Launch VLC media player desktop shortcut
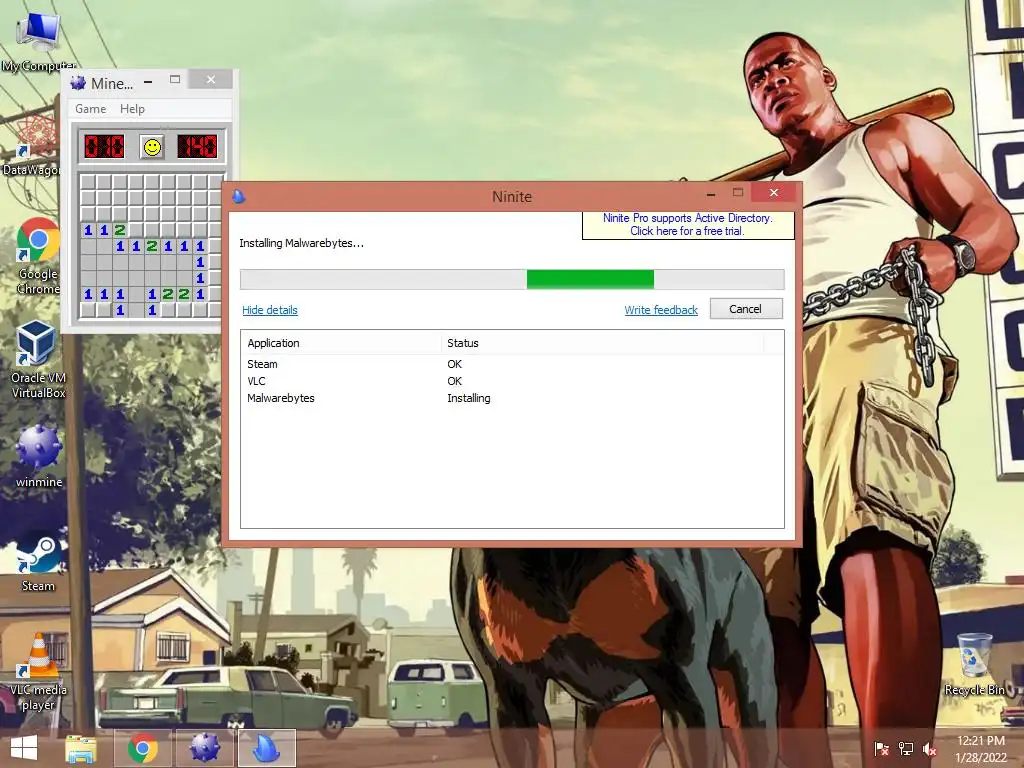The width and height of the screenshot is (1024, 768). 38,673
